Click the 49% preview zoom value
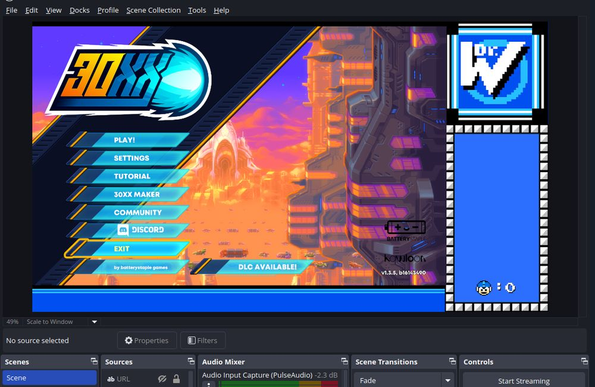This screenshot has height=387, width=595. coord(12,322)
